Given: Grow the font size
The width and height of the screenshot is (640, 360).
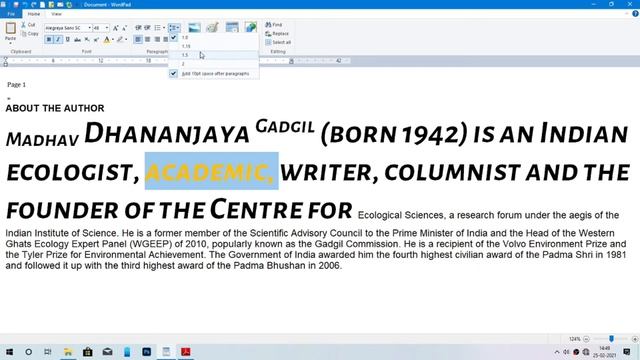Looking at the screenshot, I should click(x=116, y=28).
